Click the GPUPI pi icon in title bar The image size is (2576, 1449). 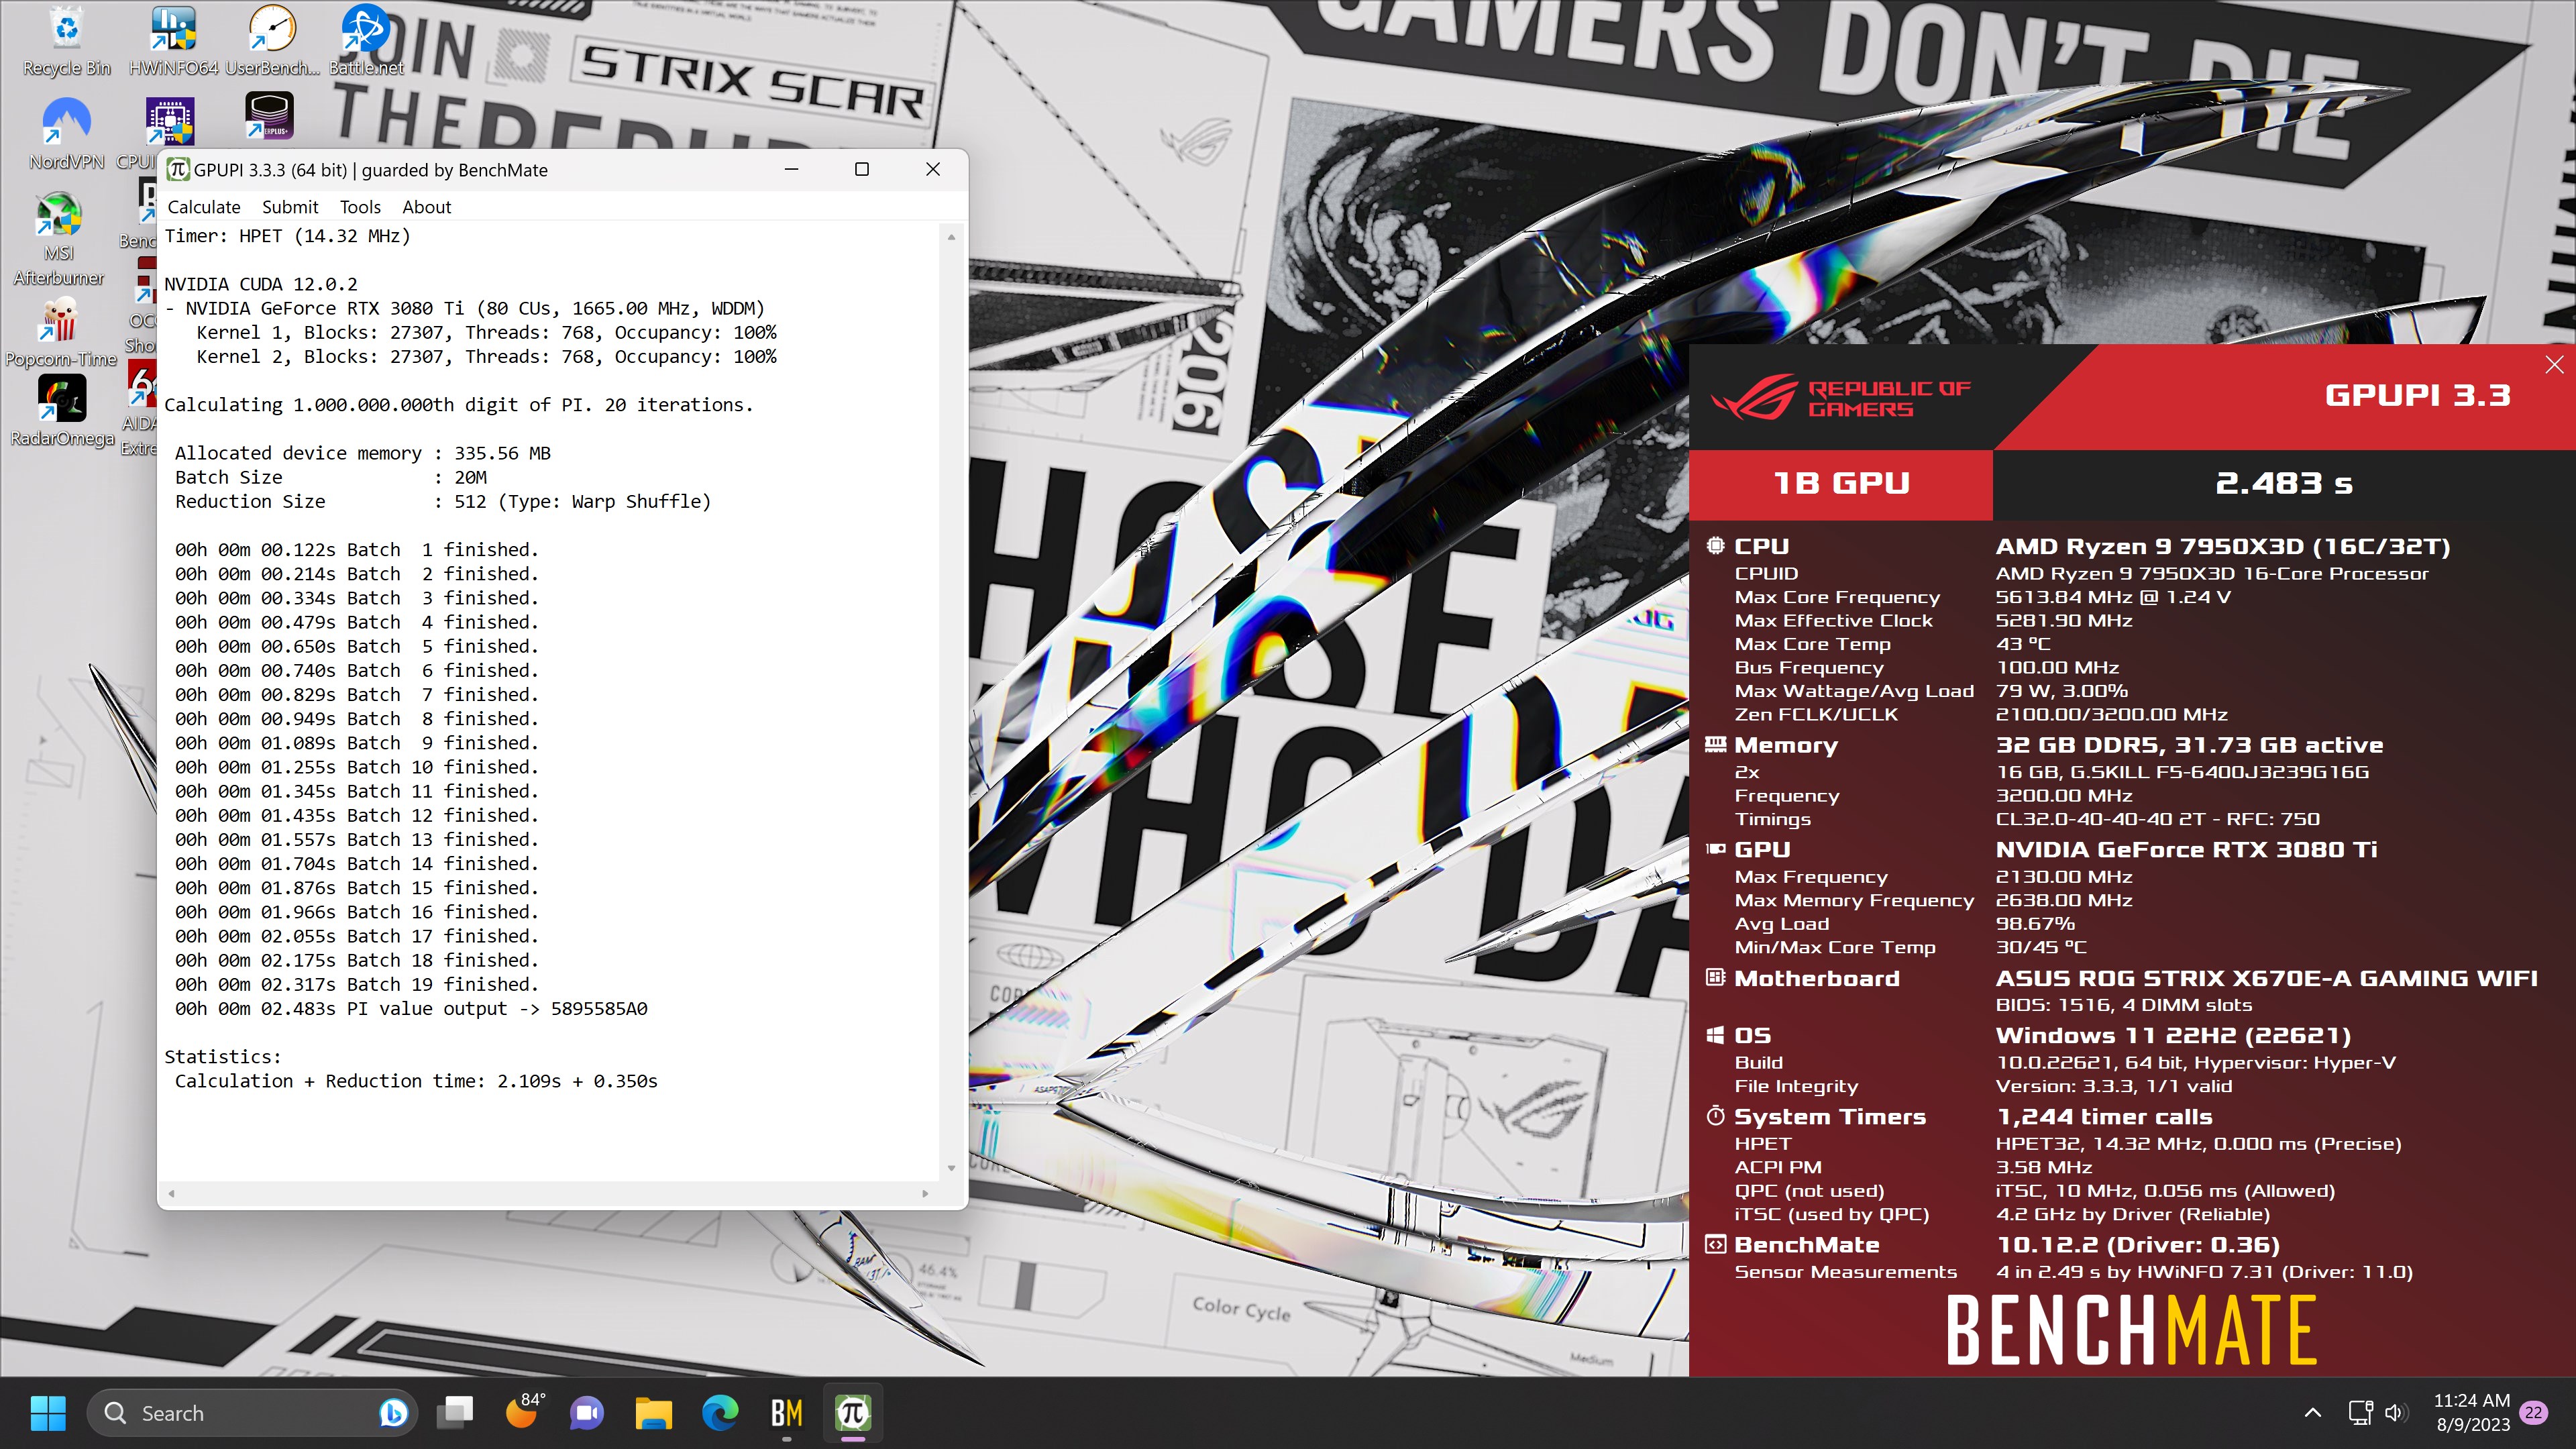click(178, 170)
